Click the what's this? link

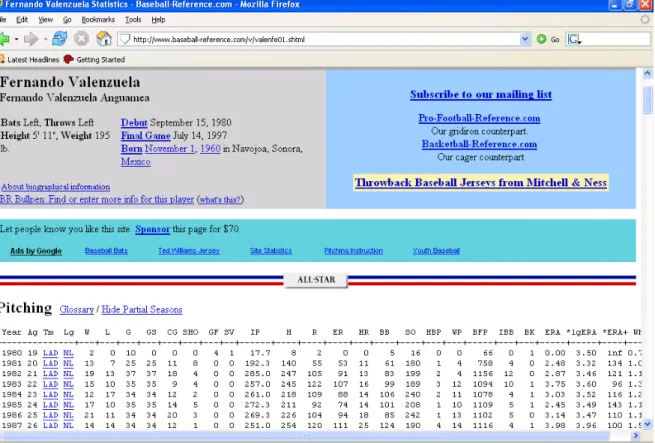[220, 200]
